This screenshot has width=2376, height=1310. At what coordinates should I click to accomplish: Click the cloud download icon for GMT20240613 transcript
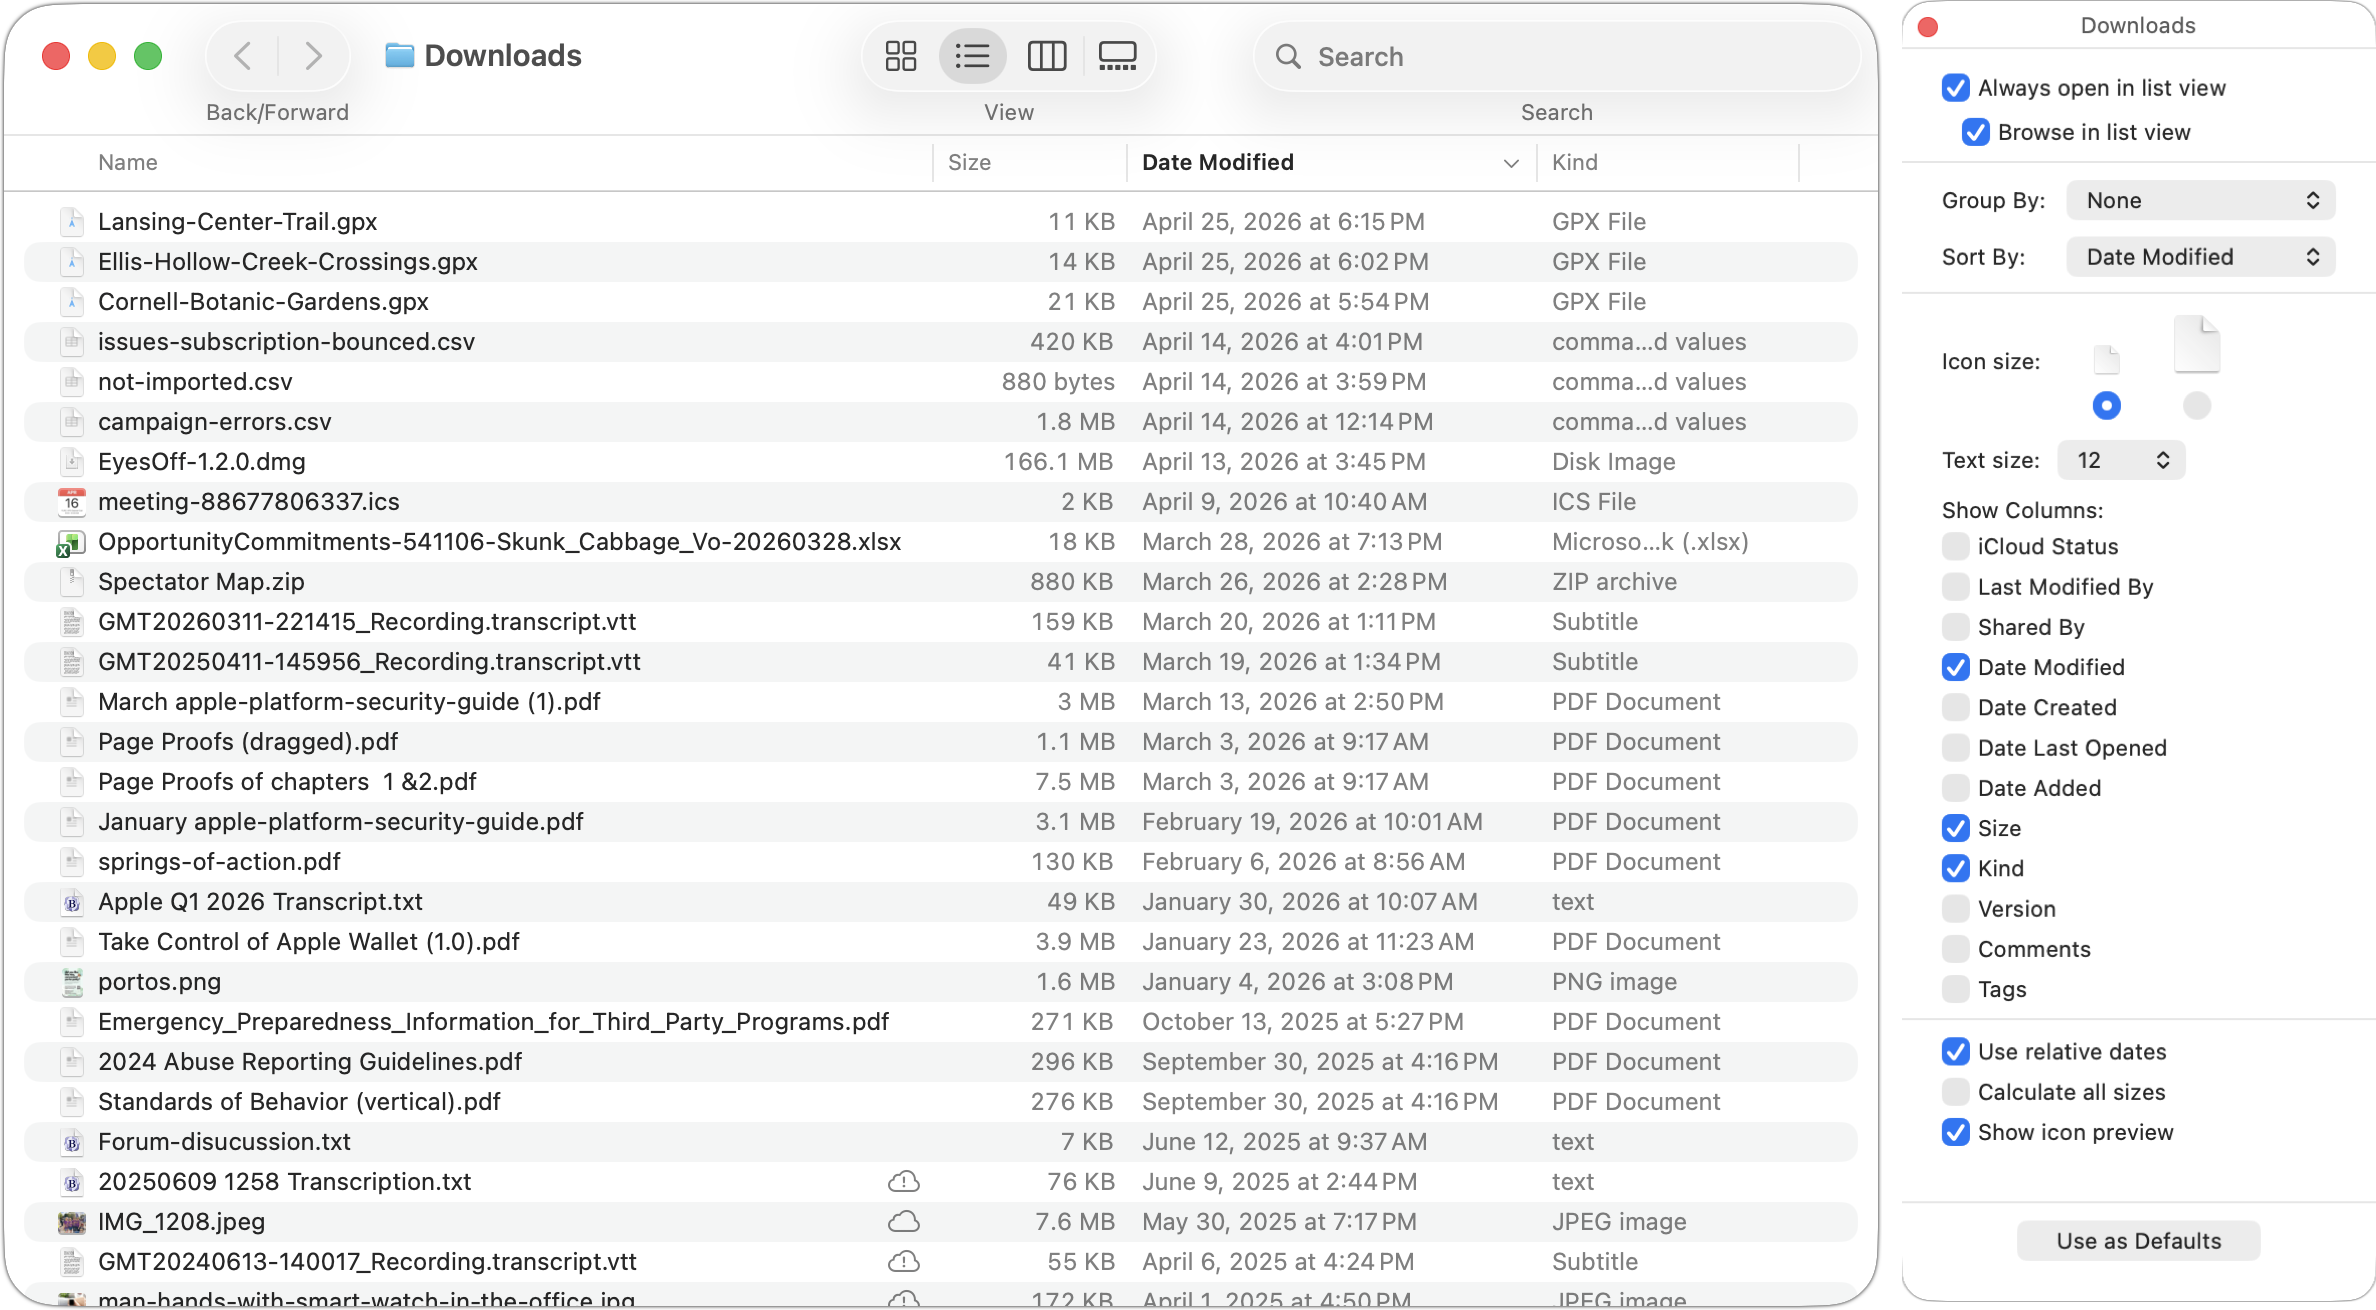904,1262
